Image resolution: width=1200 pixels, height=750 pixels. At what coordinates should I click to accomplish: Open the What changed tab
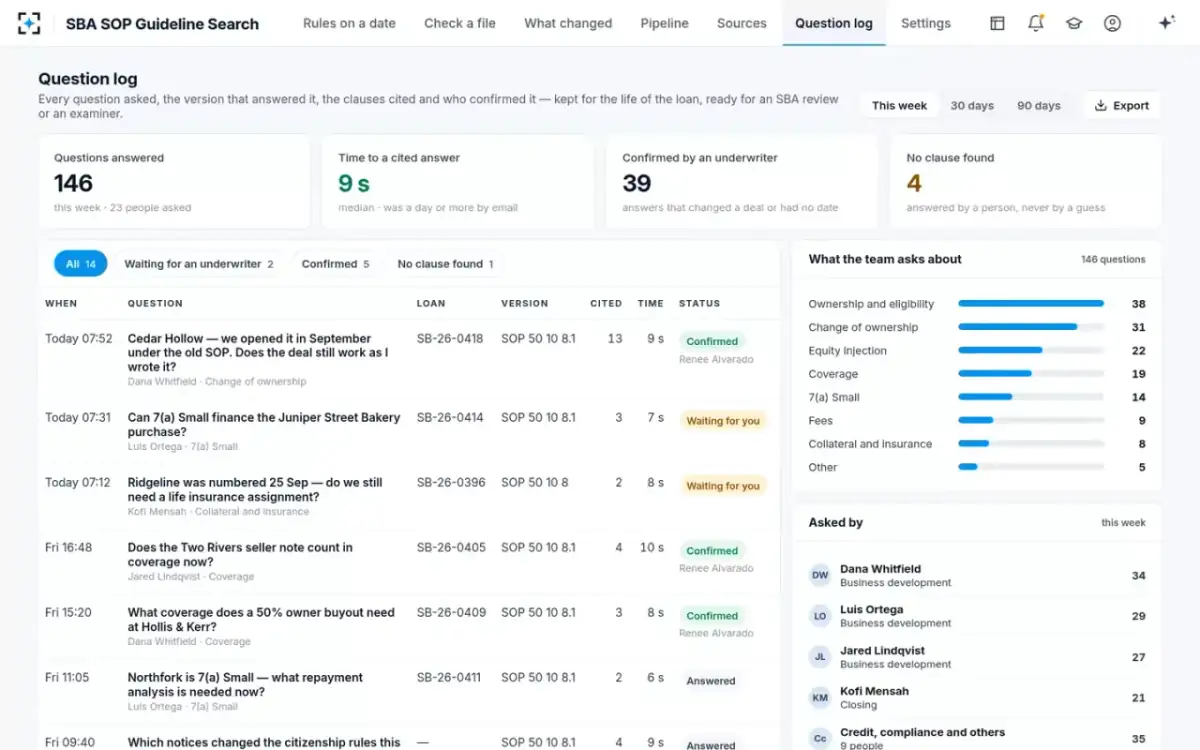click(x=568, y=23)
